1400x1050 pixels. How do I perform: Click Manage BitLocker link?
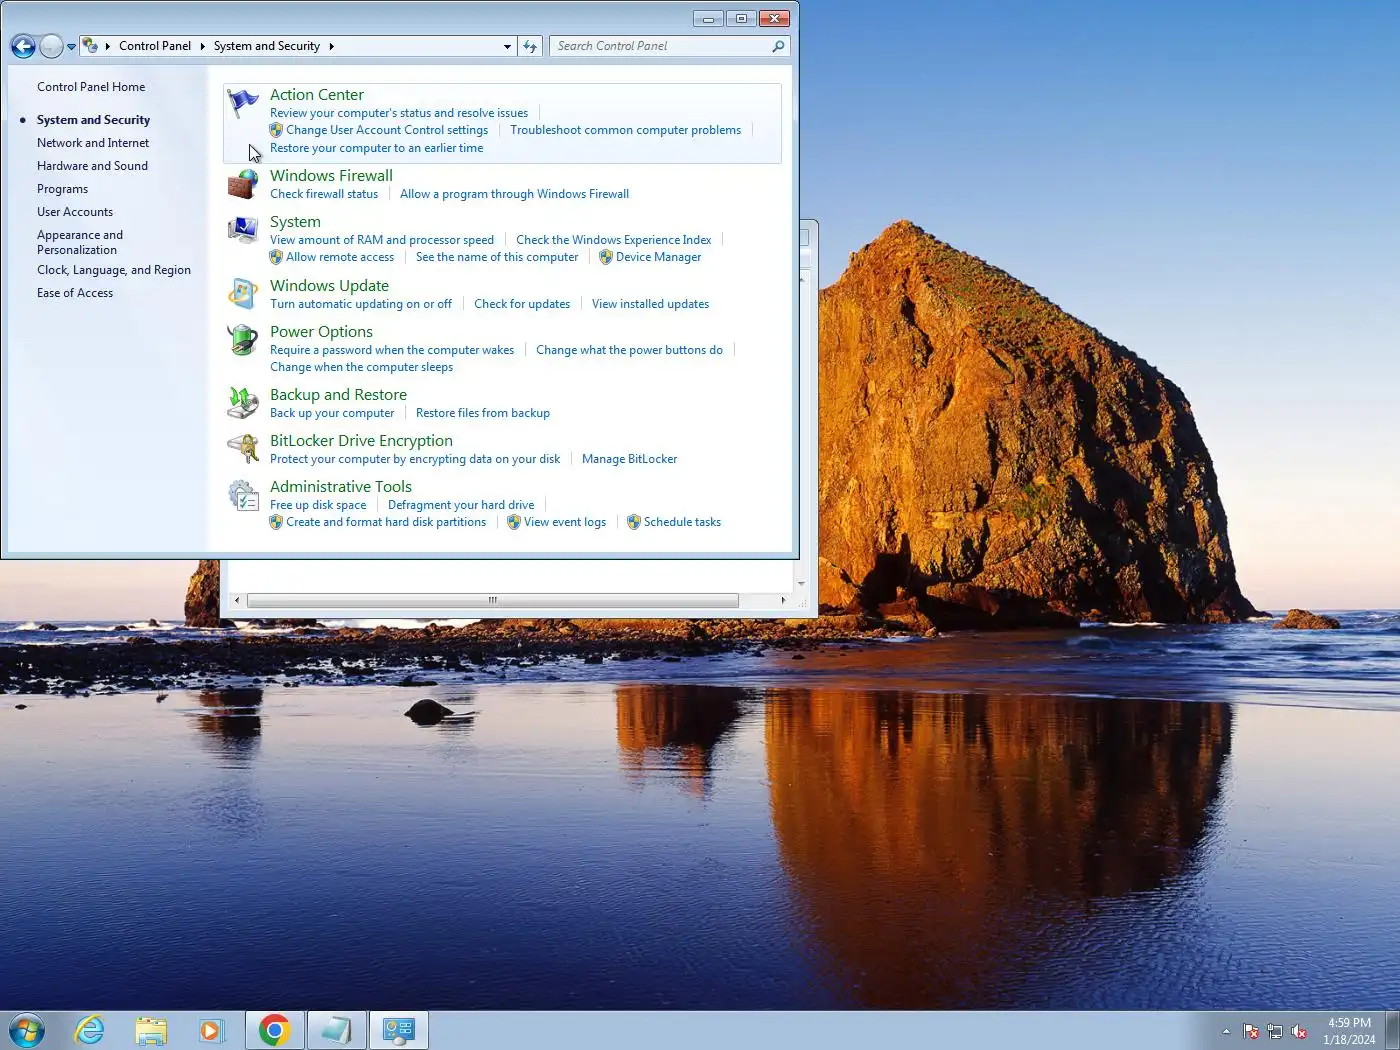click(629, 459)
